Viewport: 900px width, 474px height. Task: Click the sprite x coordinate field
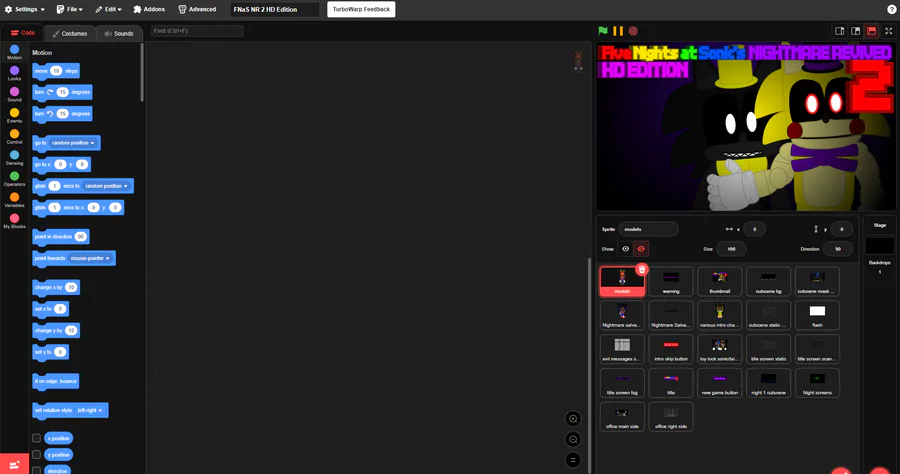tap(754, 229)
